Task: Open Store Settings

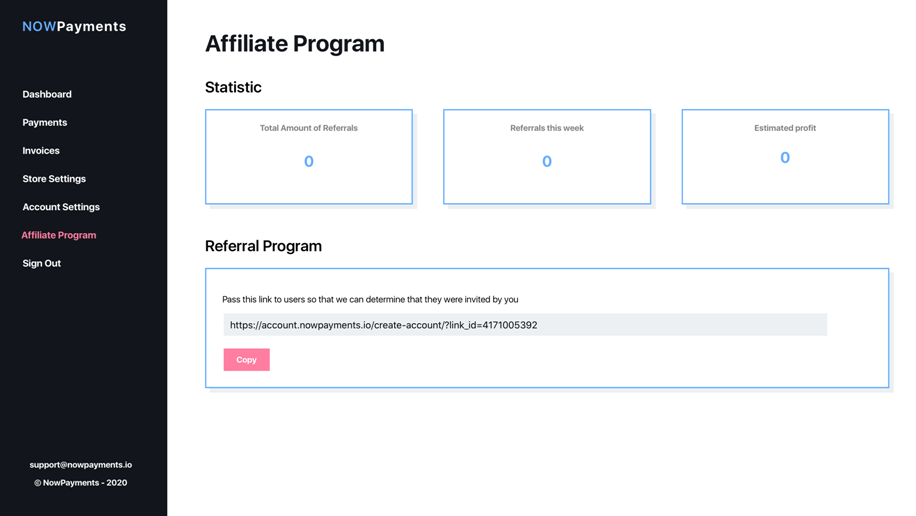Action: click(54, 178)
